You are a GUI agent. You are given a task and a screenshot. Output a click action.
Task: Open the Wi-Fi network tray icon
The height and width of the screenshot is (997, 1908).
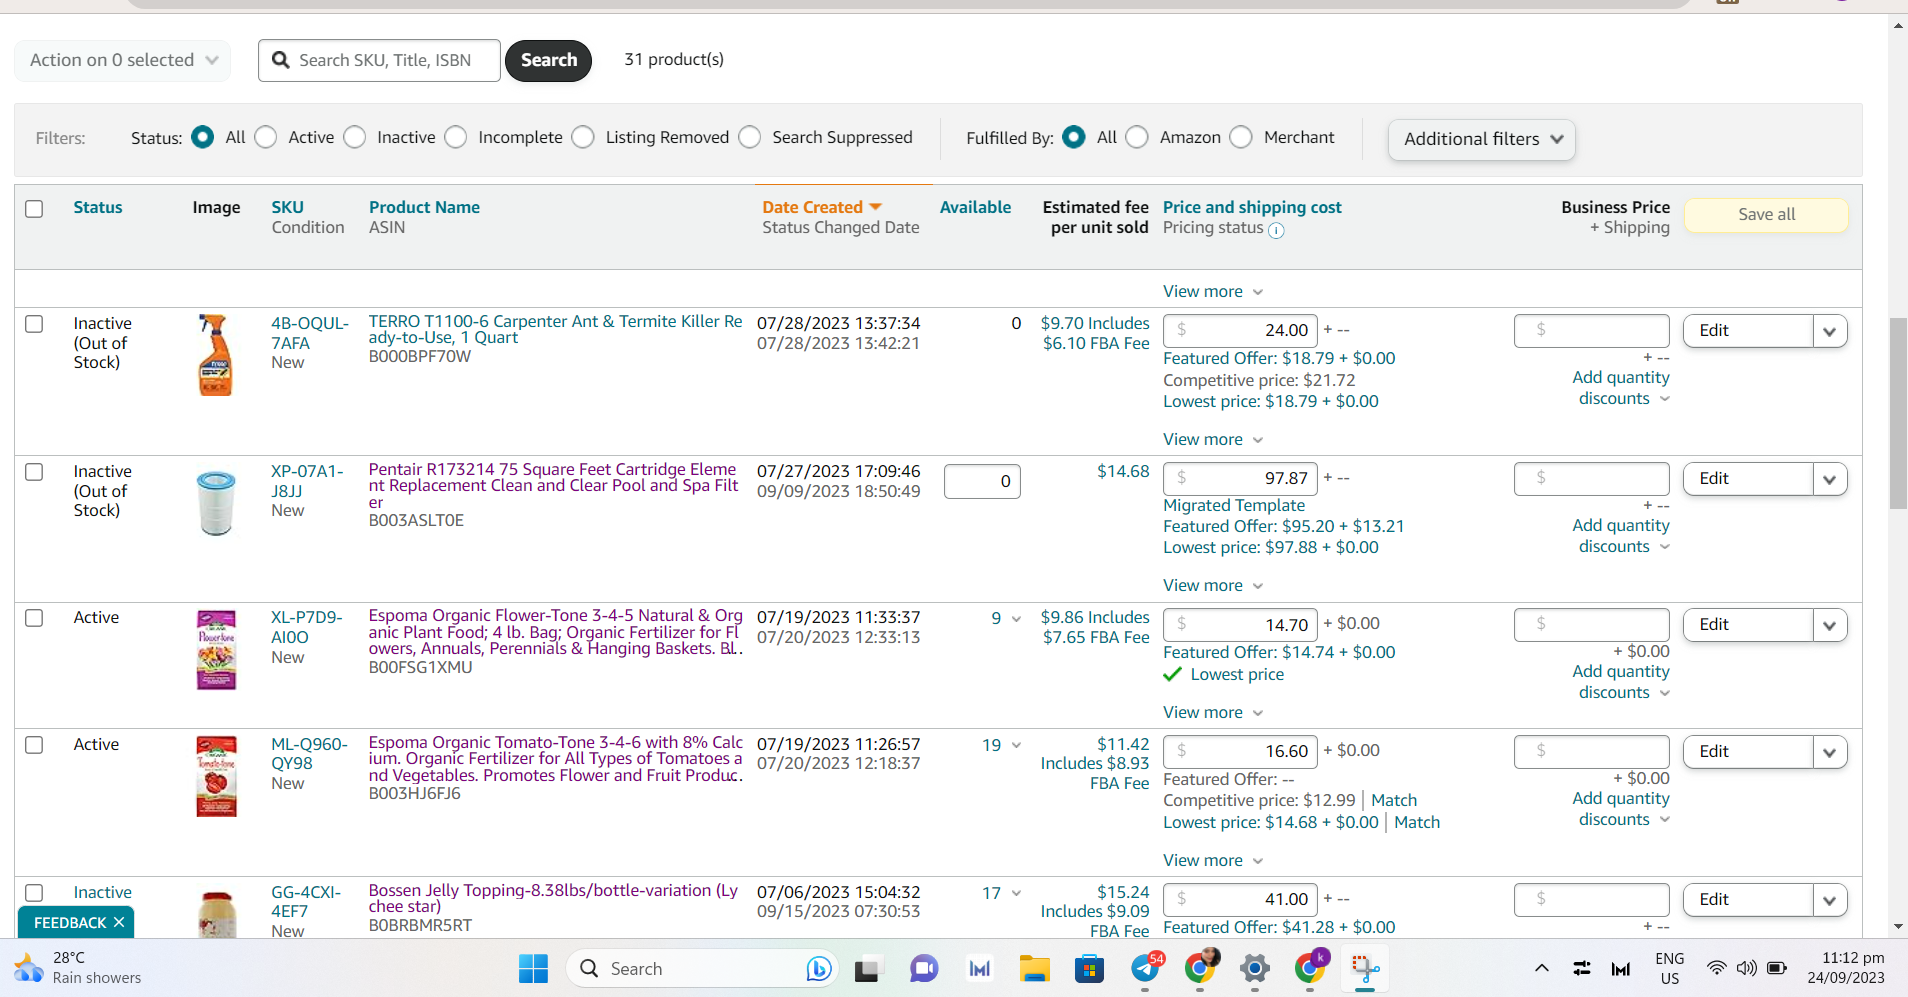point(1716,968)
